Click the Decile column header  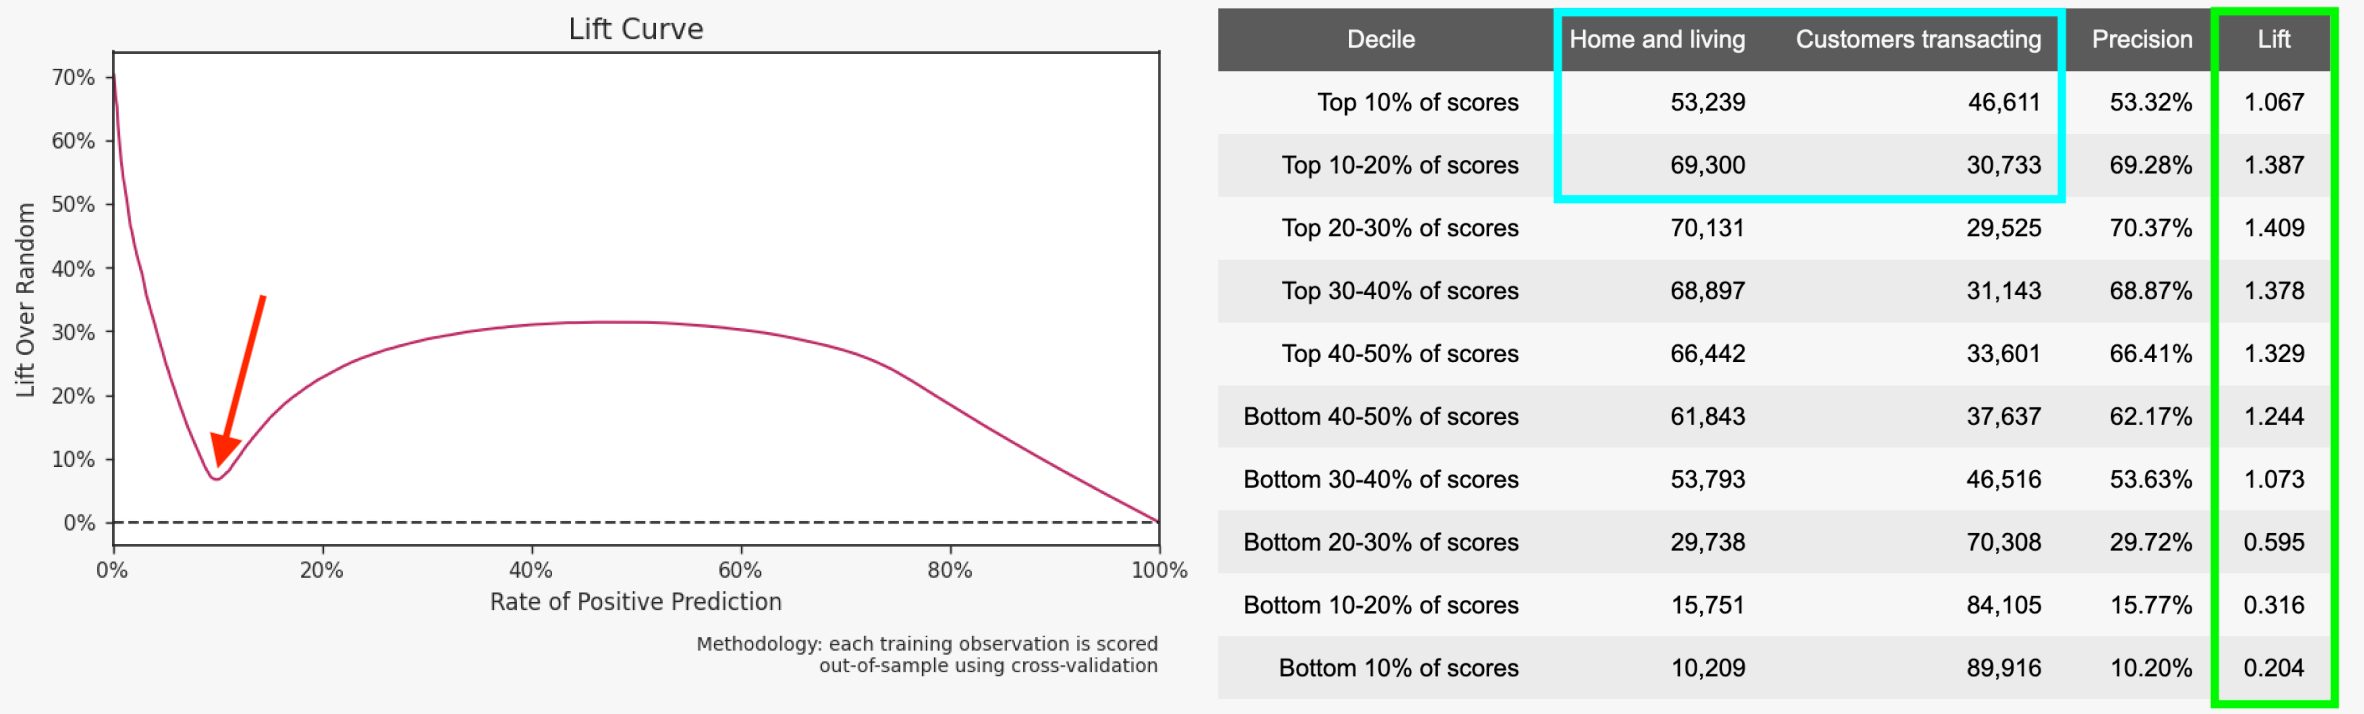(1381, 40)
